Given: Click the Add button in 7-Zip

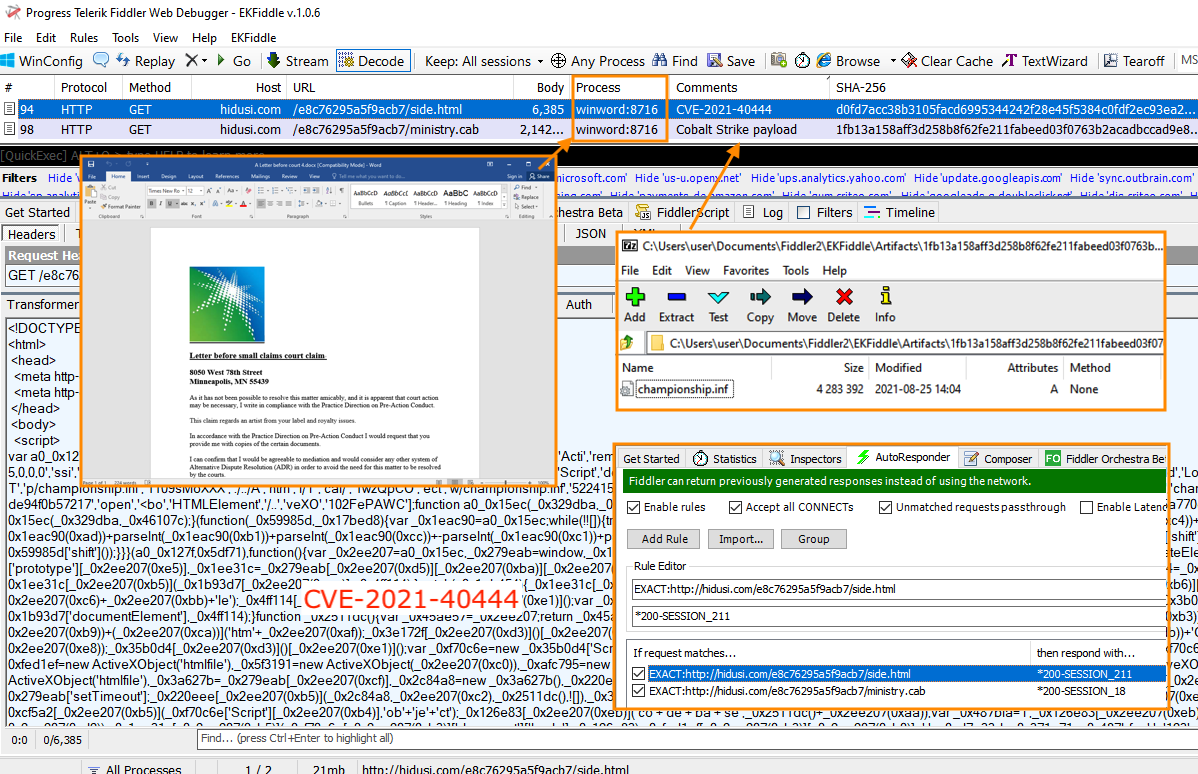Looking at the screenshot, I should (x=634, y=306).
